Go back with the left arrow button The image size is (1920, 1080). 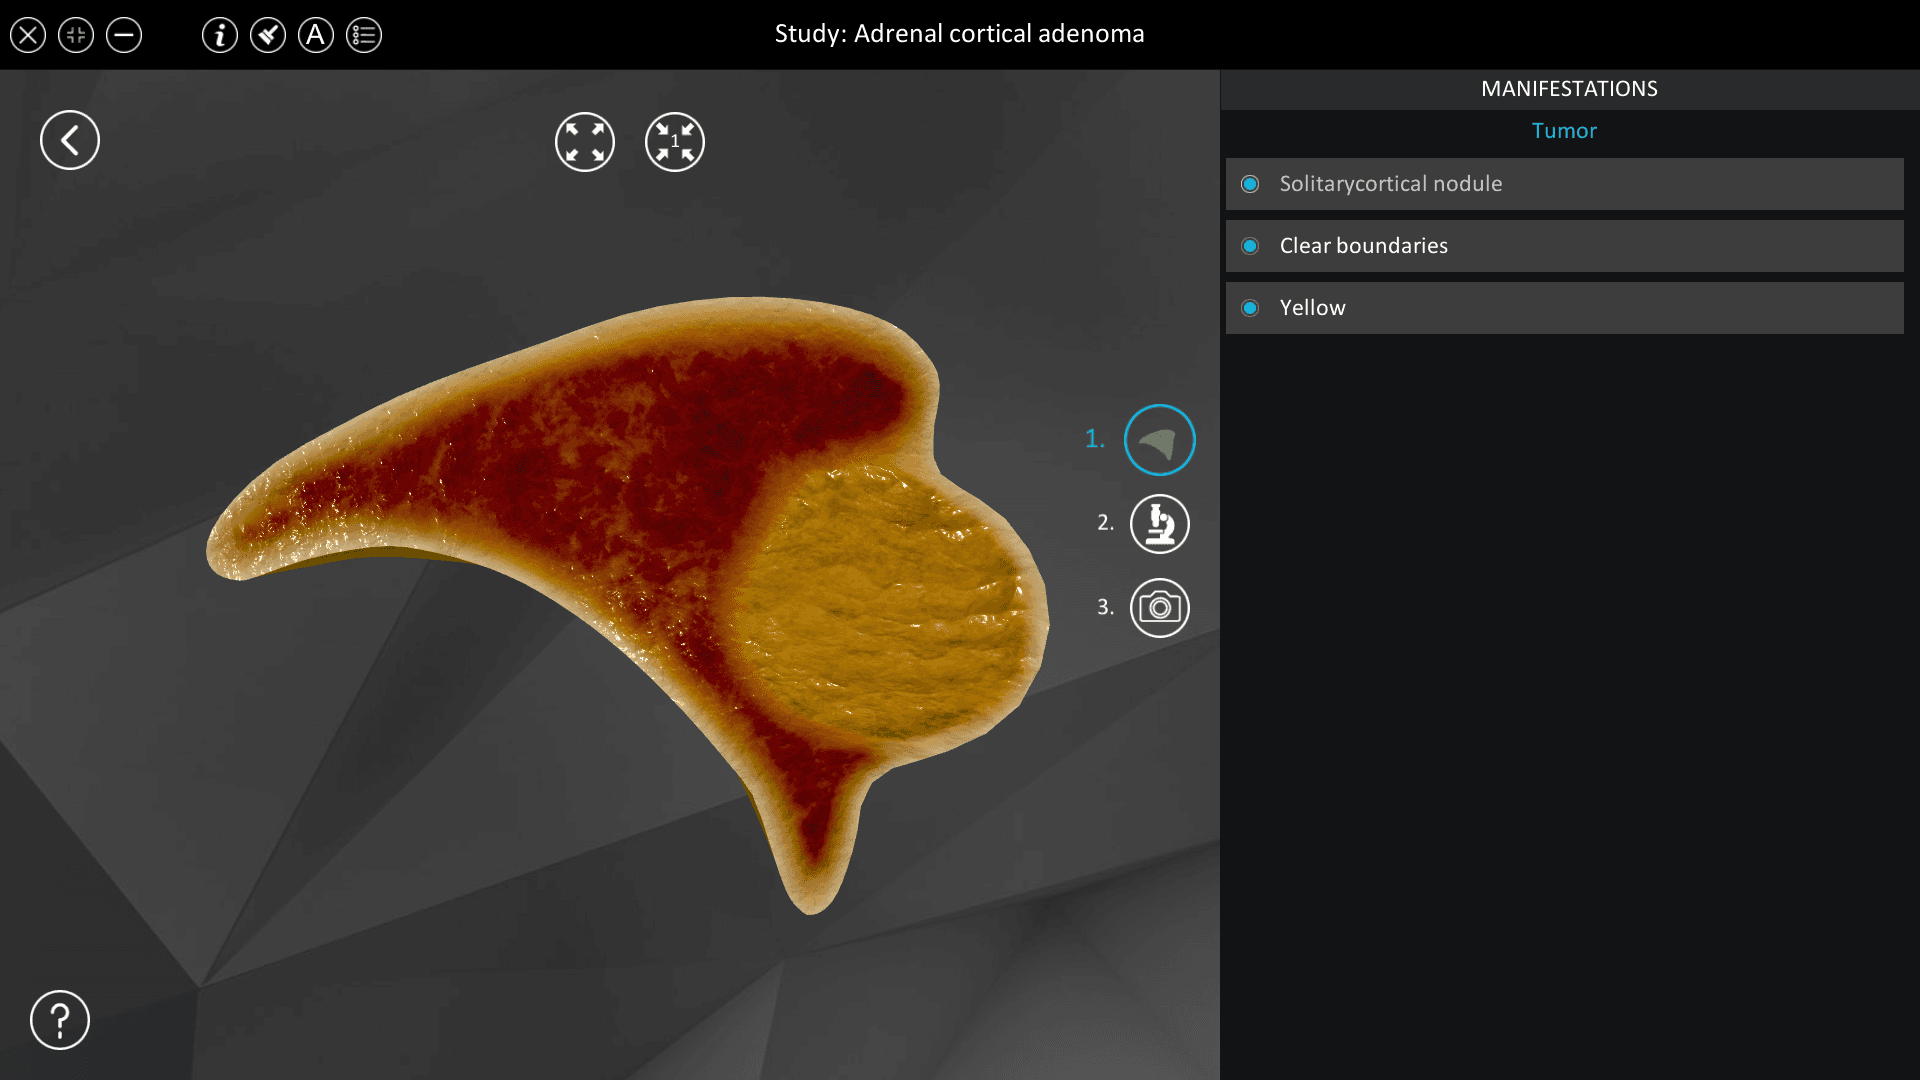70,140
